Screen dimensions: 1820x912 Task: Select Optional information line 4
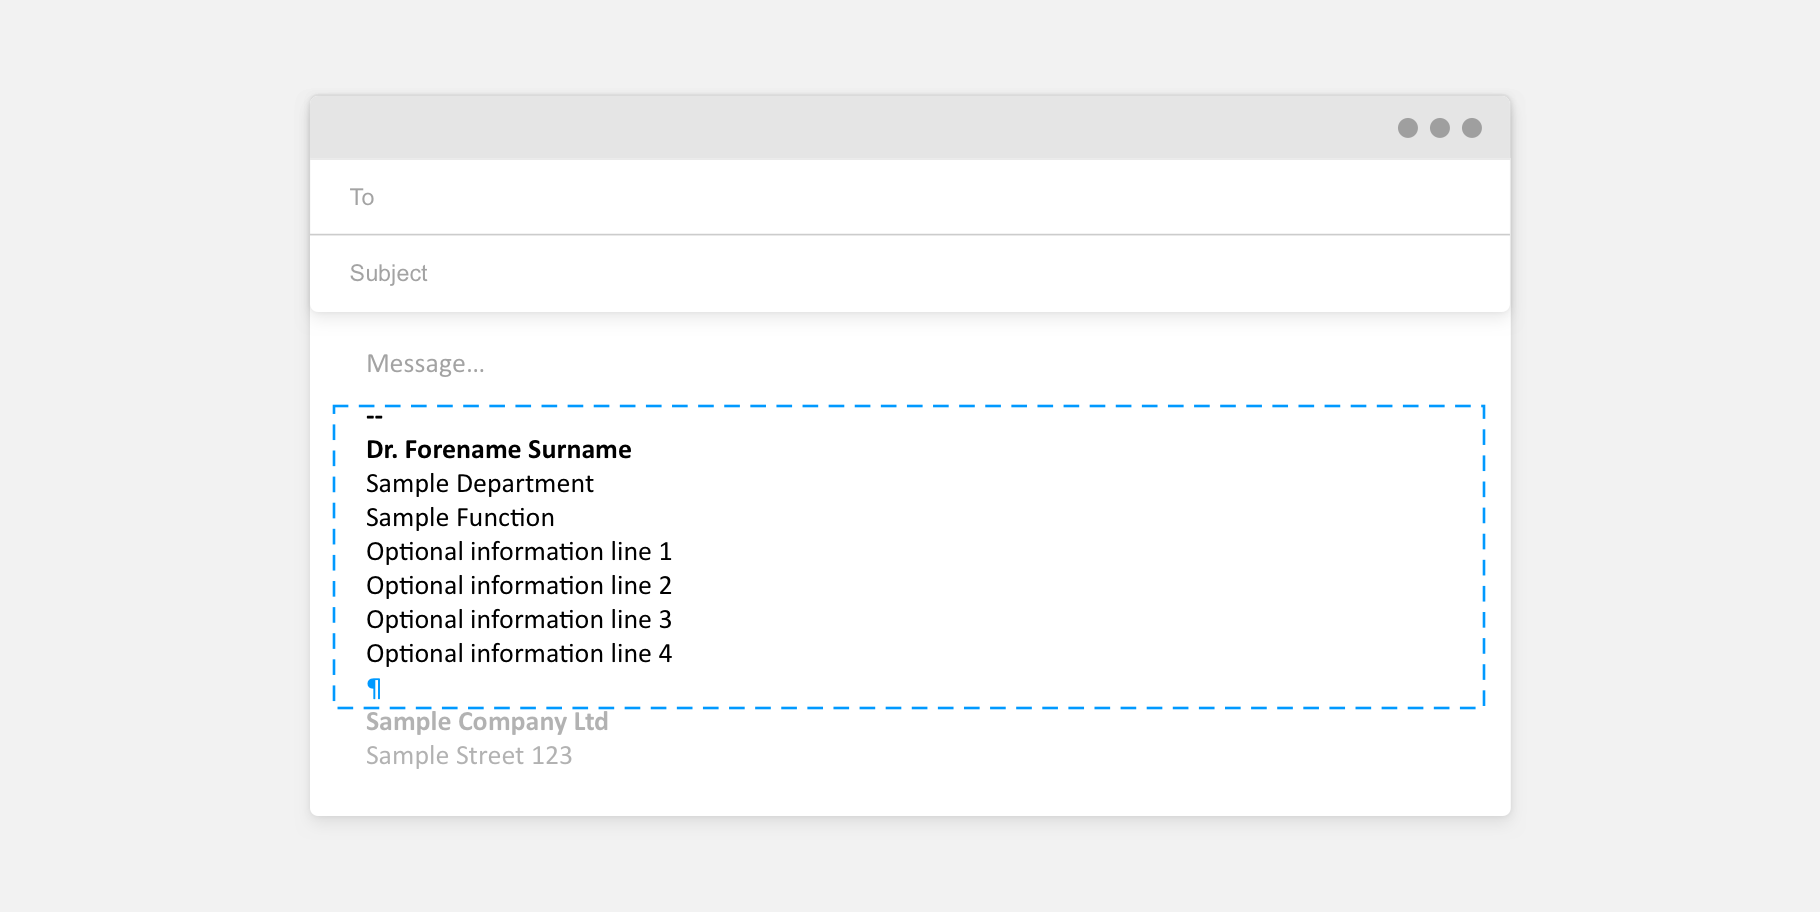coord(518,654)
